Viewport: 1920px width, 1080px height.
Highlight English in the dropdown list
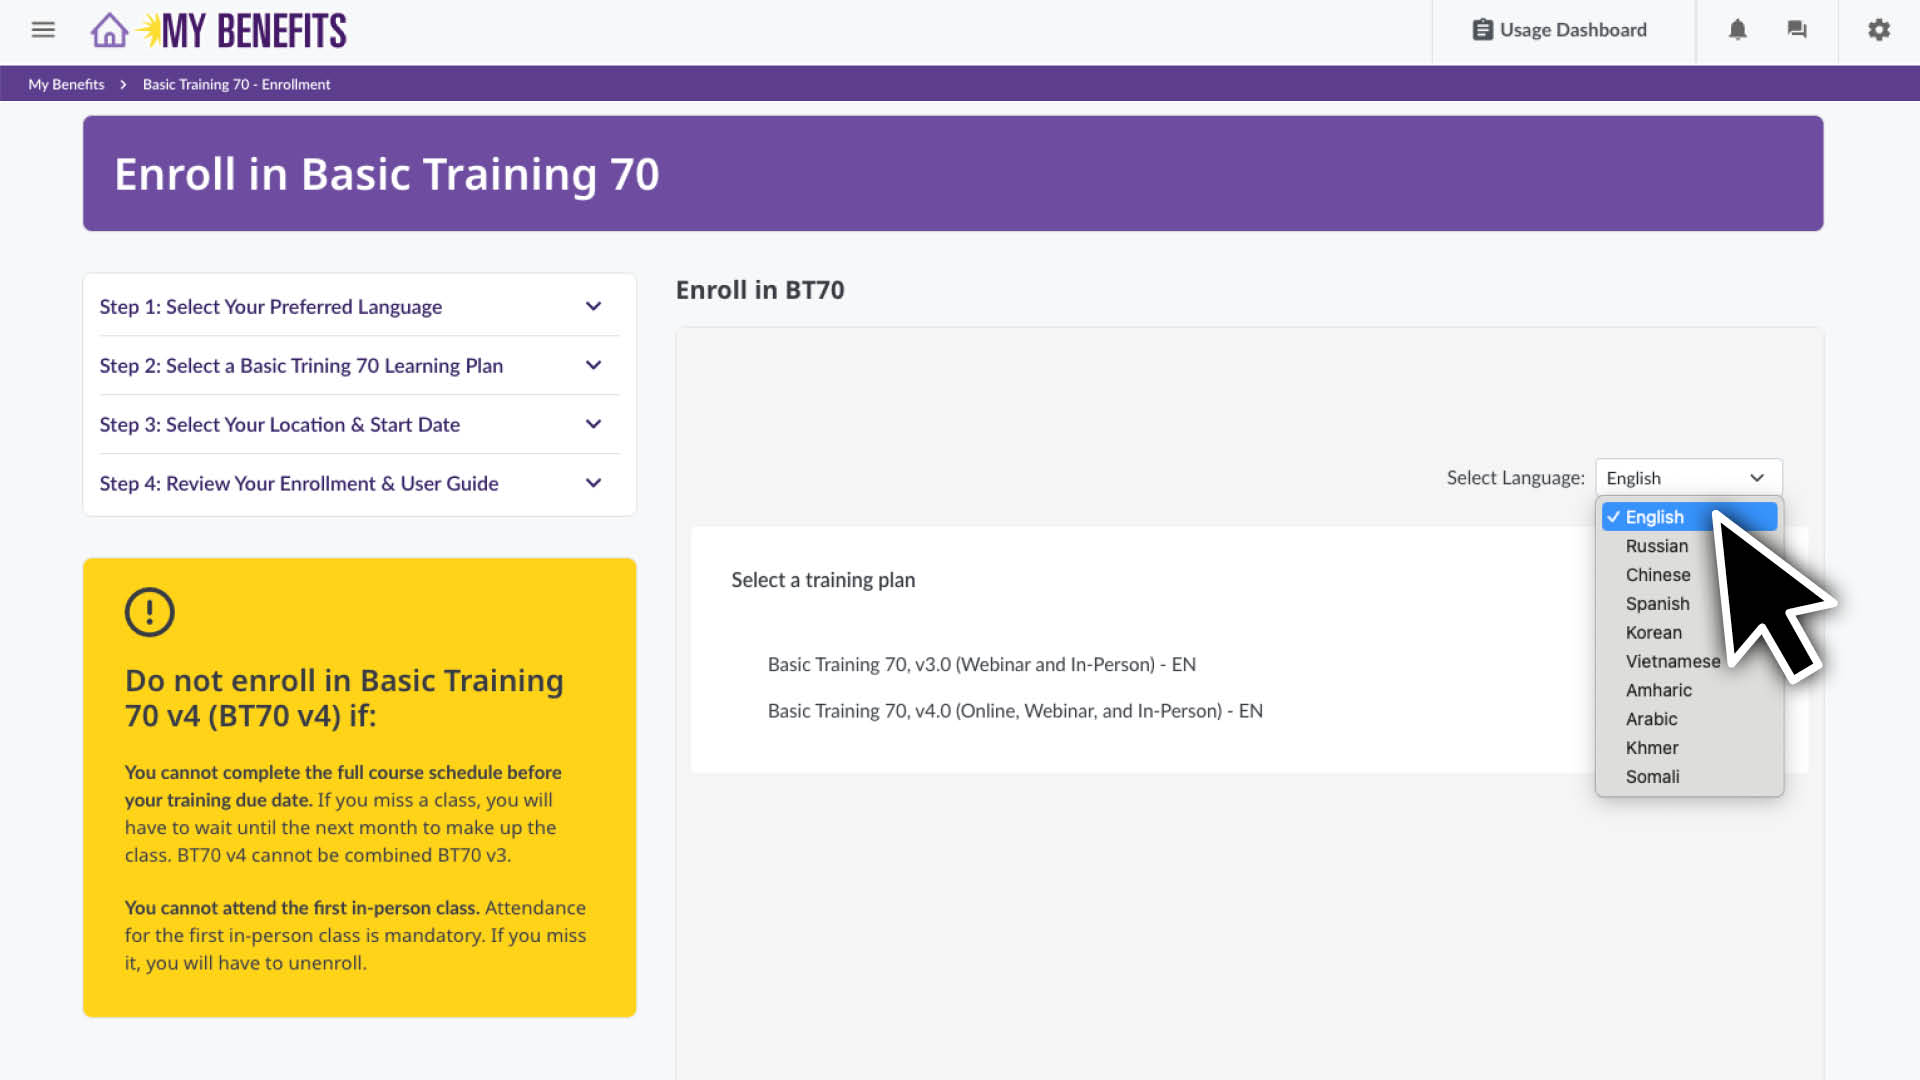1654,517
